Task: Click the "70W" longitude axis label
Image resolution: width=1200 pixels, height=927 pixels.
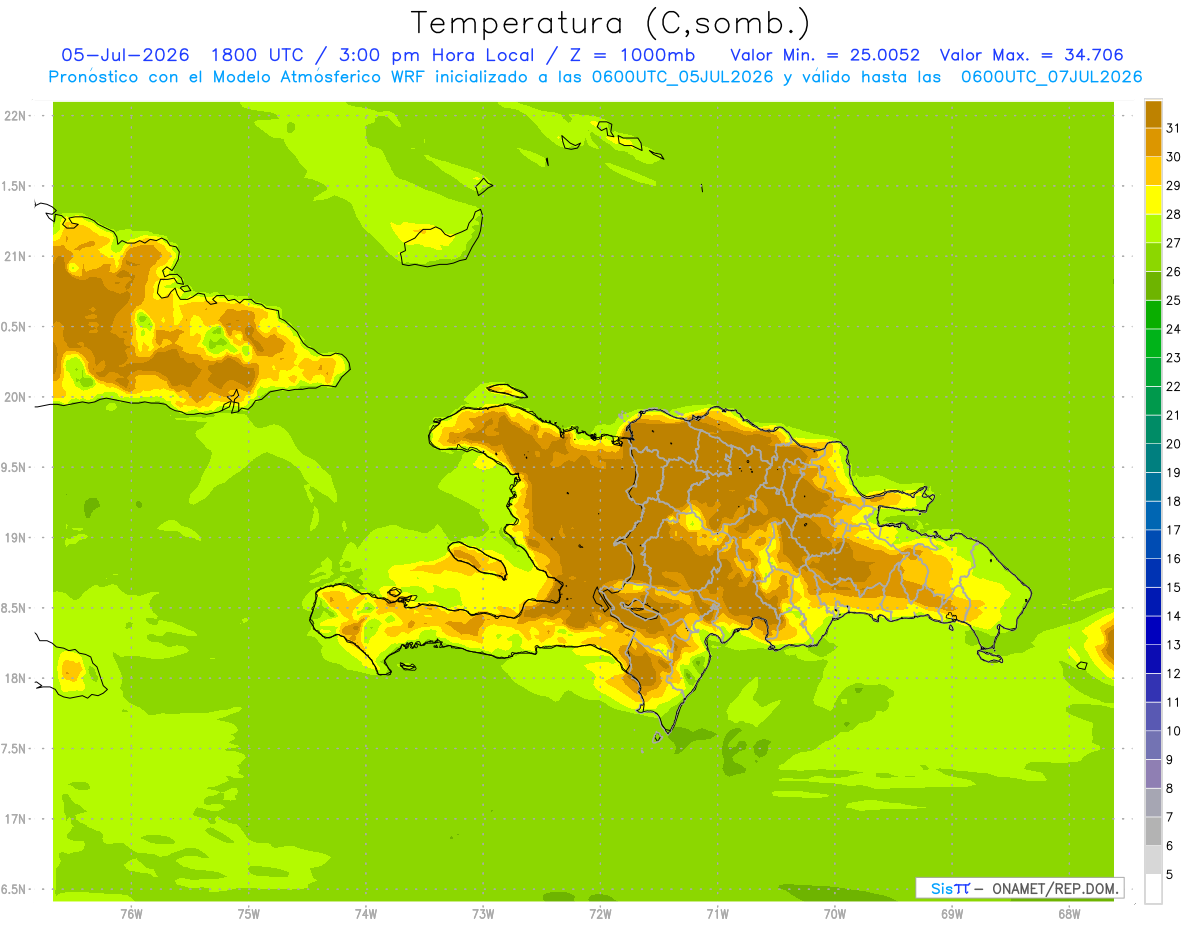Action: click(x=835, y=913)
